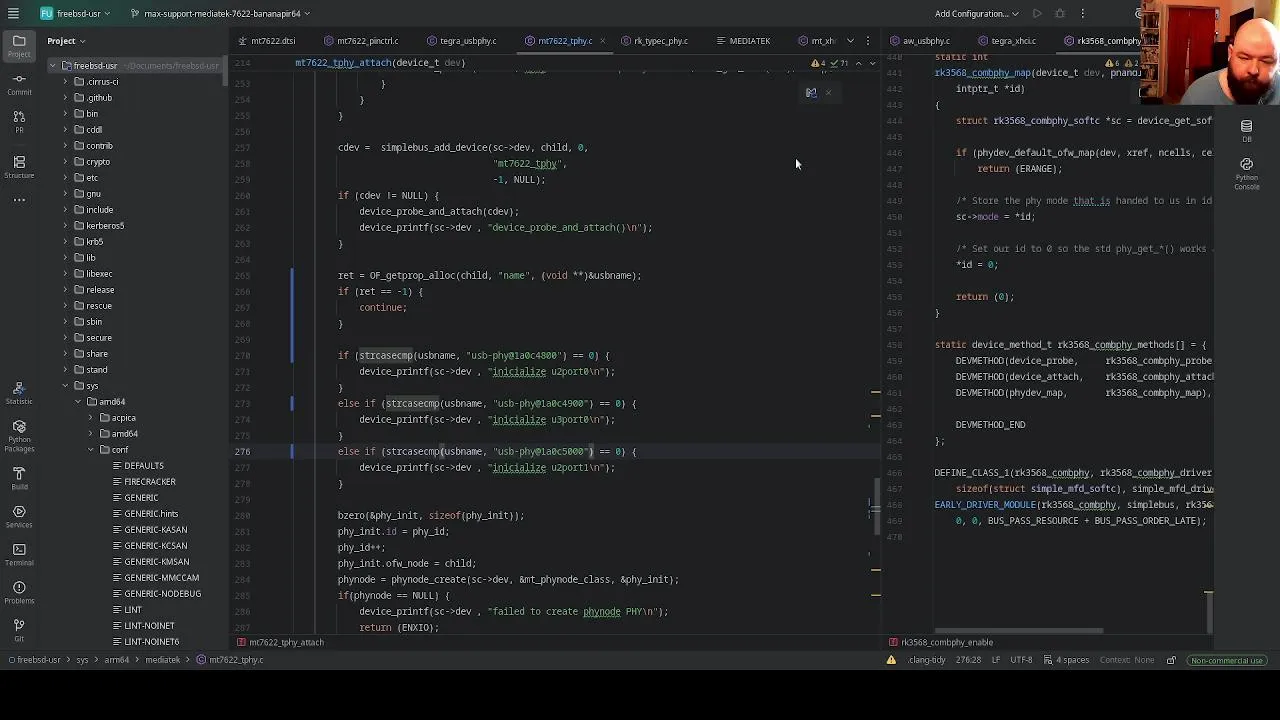This screenshot has height=720, width=1280.
Task: Collapse the conf folder
Action: [91, 450]
